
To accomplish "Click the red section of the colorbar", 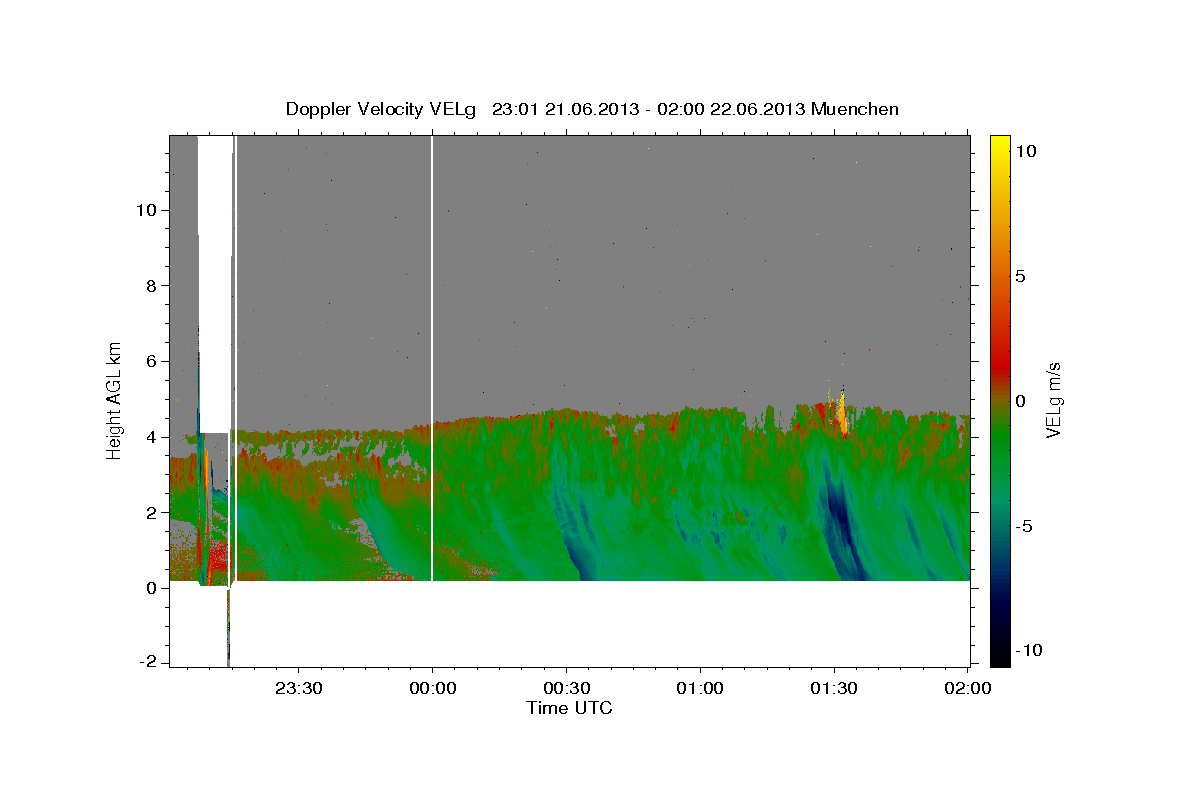I will pyautogui.click(x=999, y=360).
